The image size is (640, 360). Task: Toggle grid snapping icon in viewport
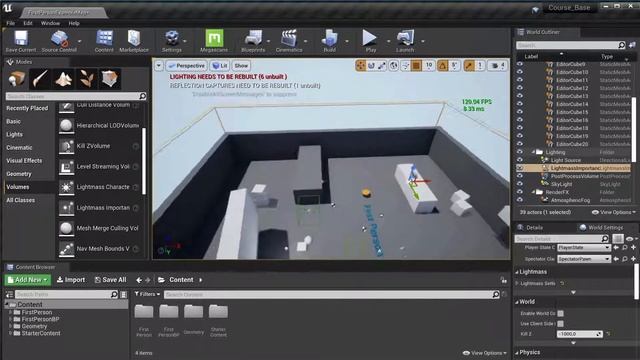pyautogui.click(x=416, y=66)
